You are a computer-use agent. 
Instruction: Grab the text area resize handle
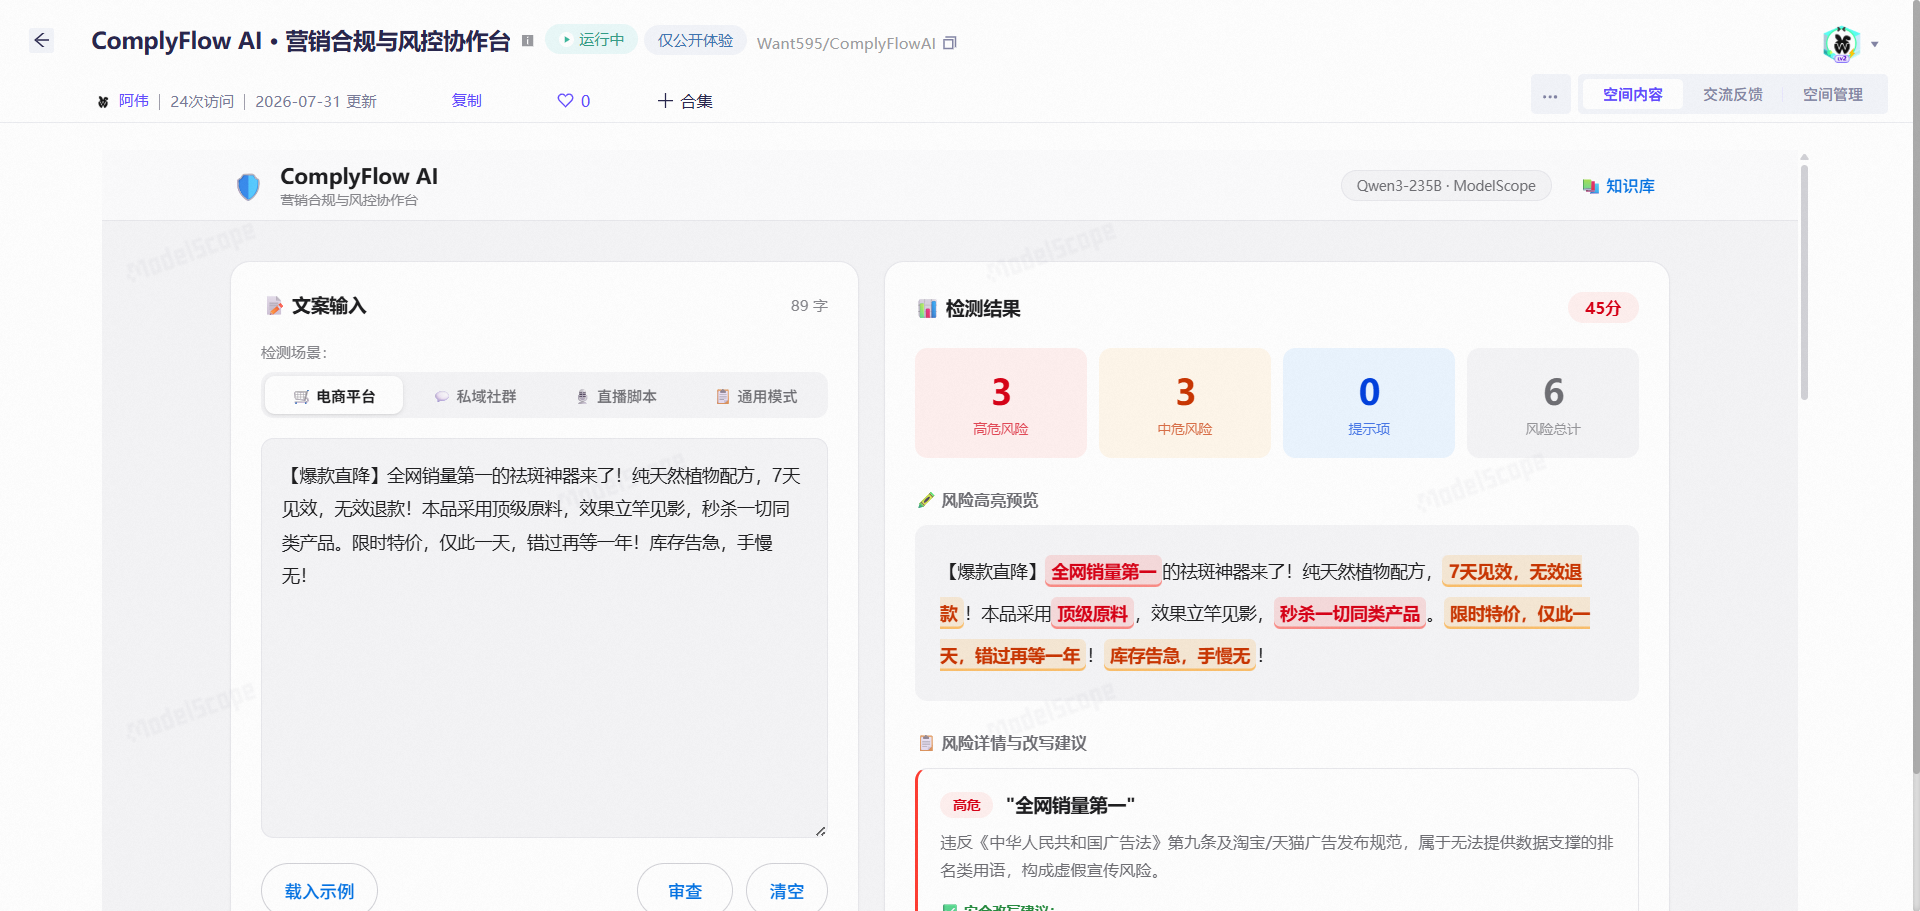[820, 830]
